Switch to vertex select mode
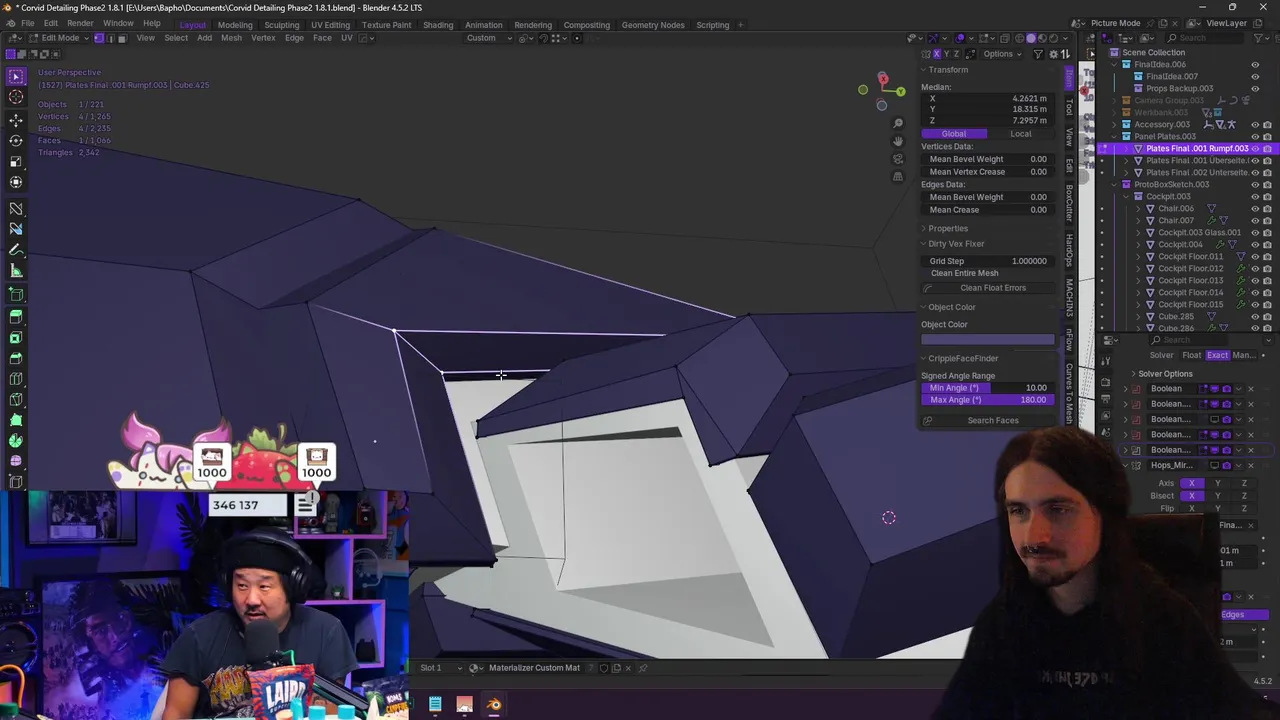The width and height of the screenshot is (1280, 720). (98, 38)
